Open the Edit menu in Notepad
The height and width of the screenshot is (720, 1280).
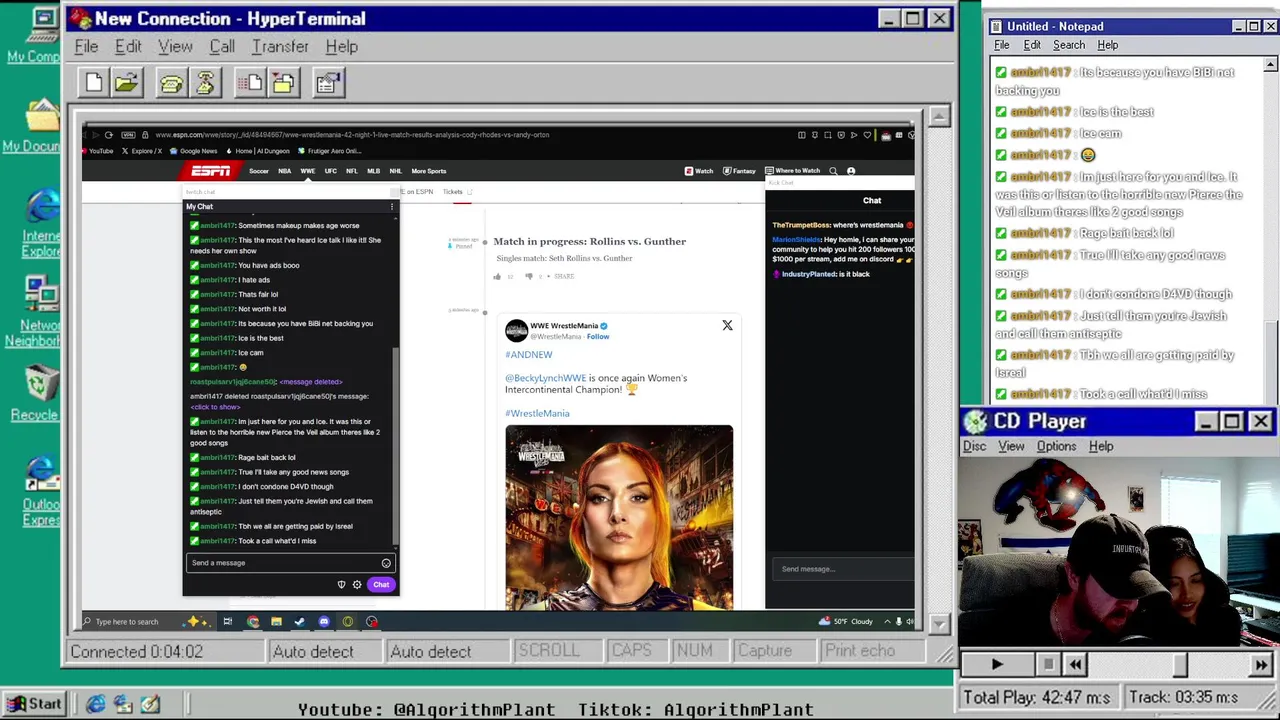point(1032,45)
